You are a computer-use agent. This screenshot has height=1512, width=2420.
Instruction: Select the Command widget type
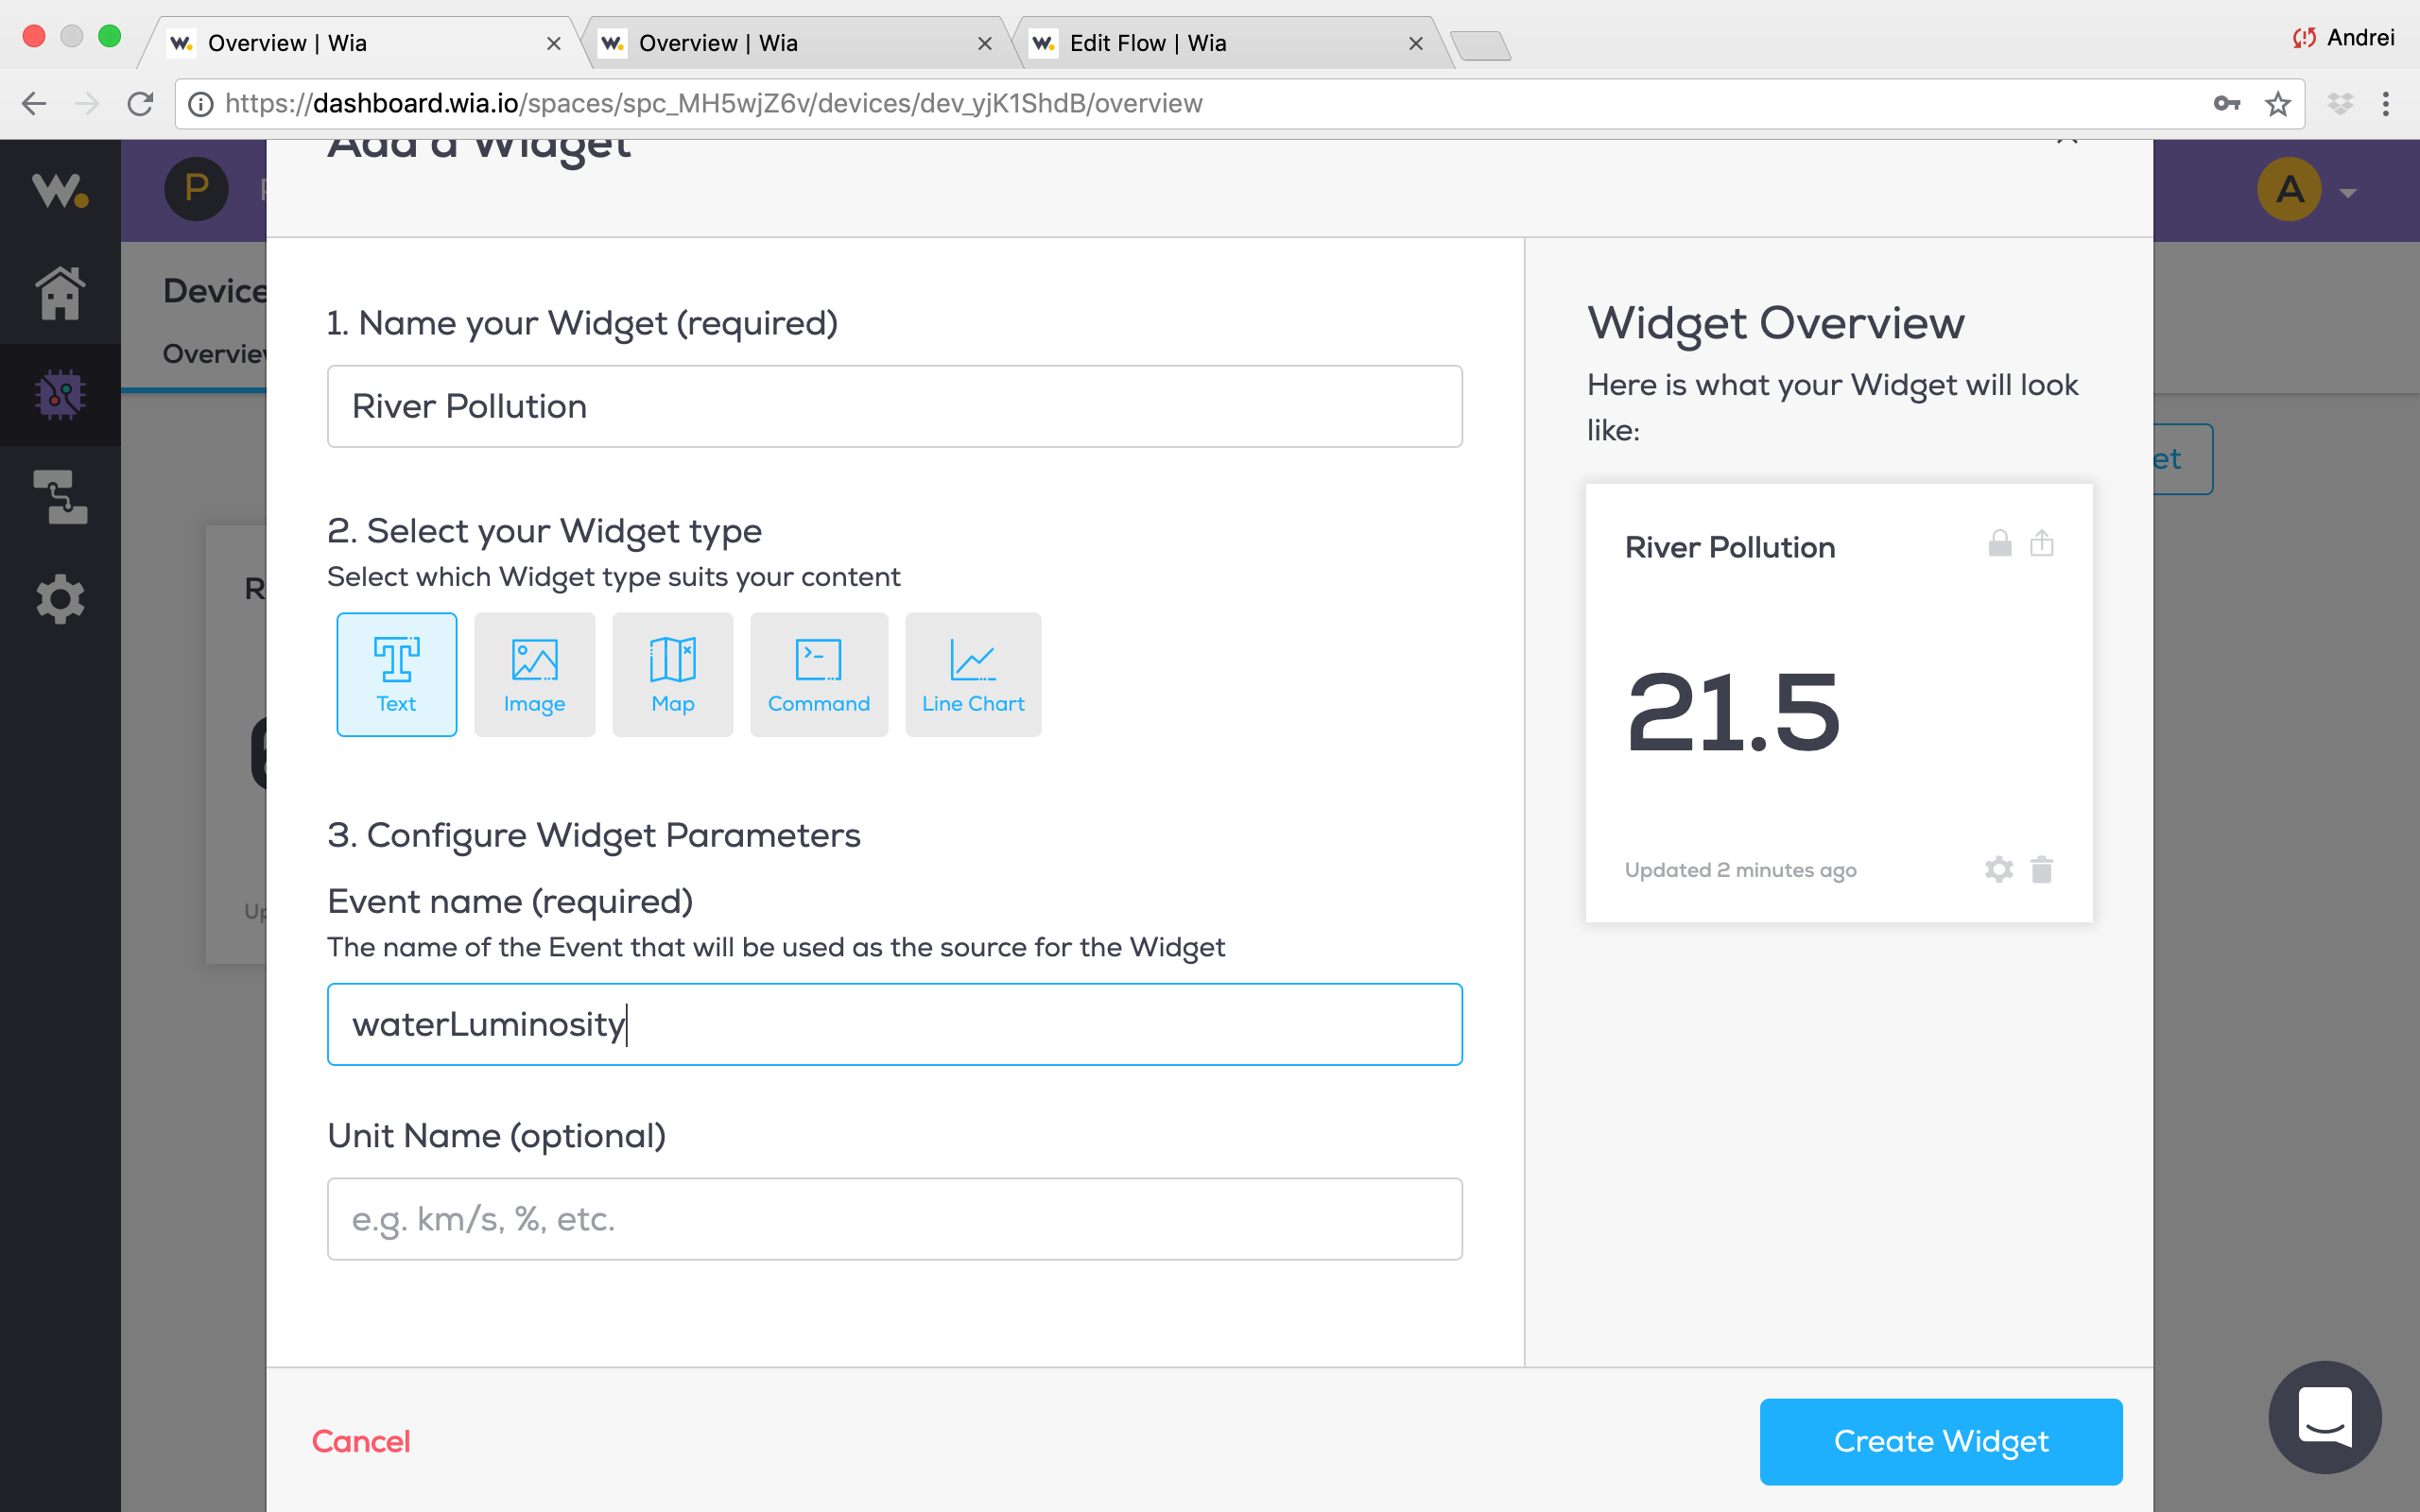[x=818, y=675]
